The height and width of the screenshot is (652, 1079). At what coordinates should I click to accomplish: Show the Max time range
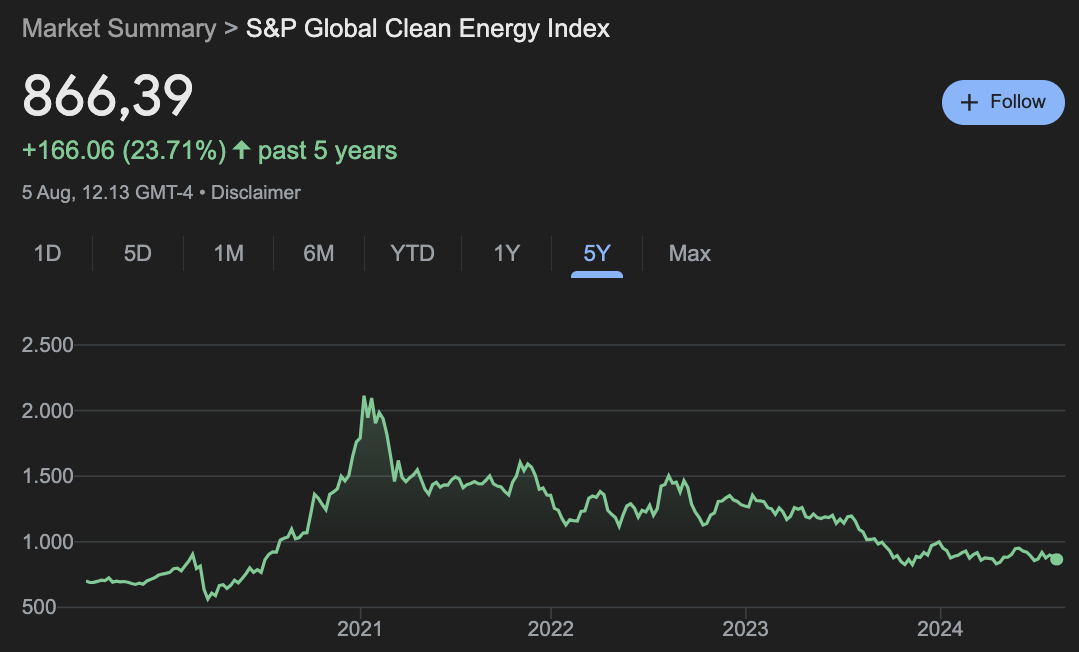tap(690, 254)
